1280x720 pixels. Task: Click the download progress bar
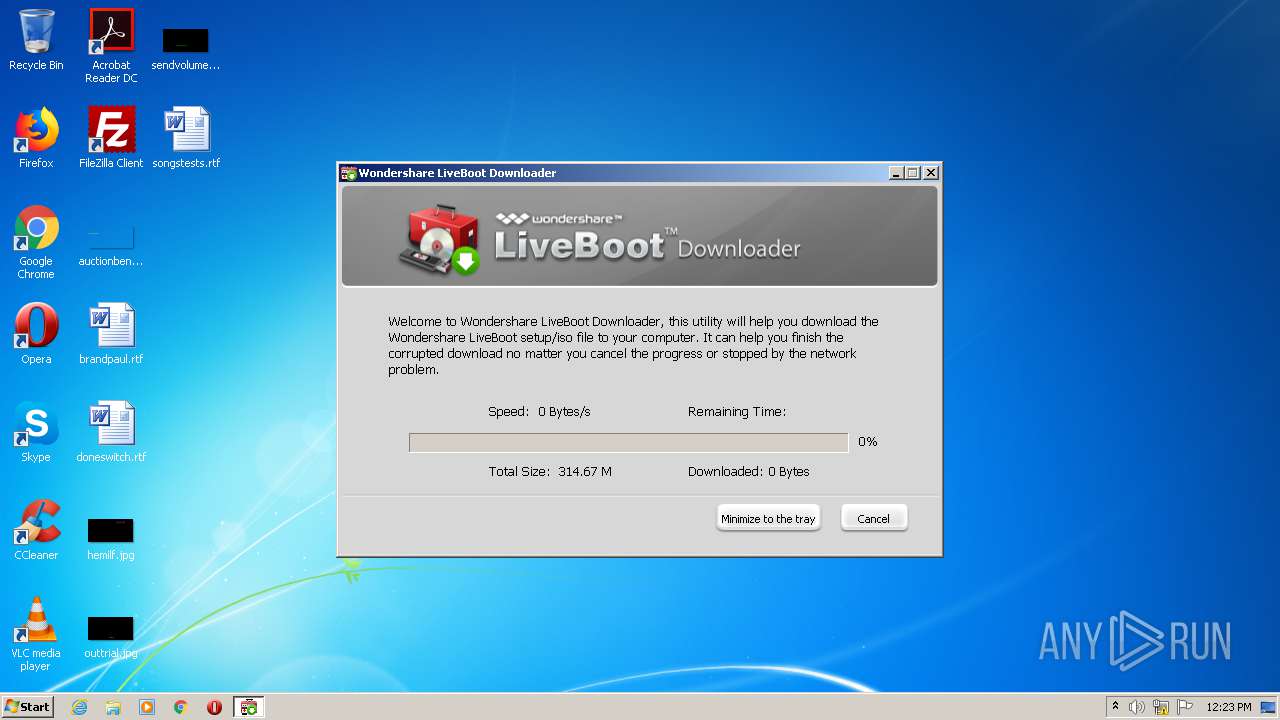point(628,443)
